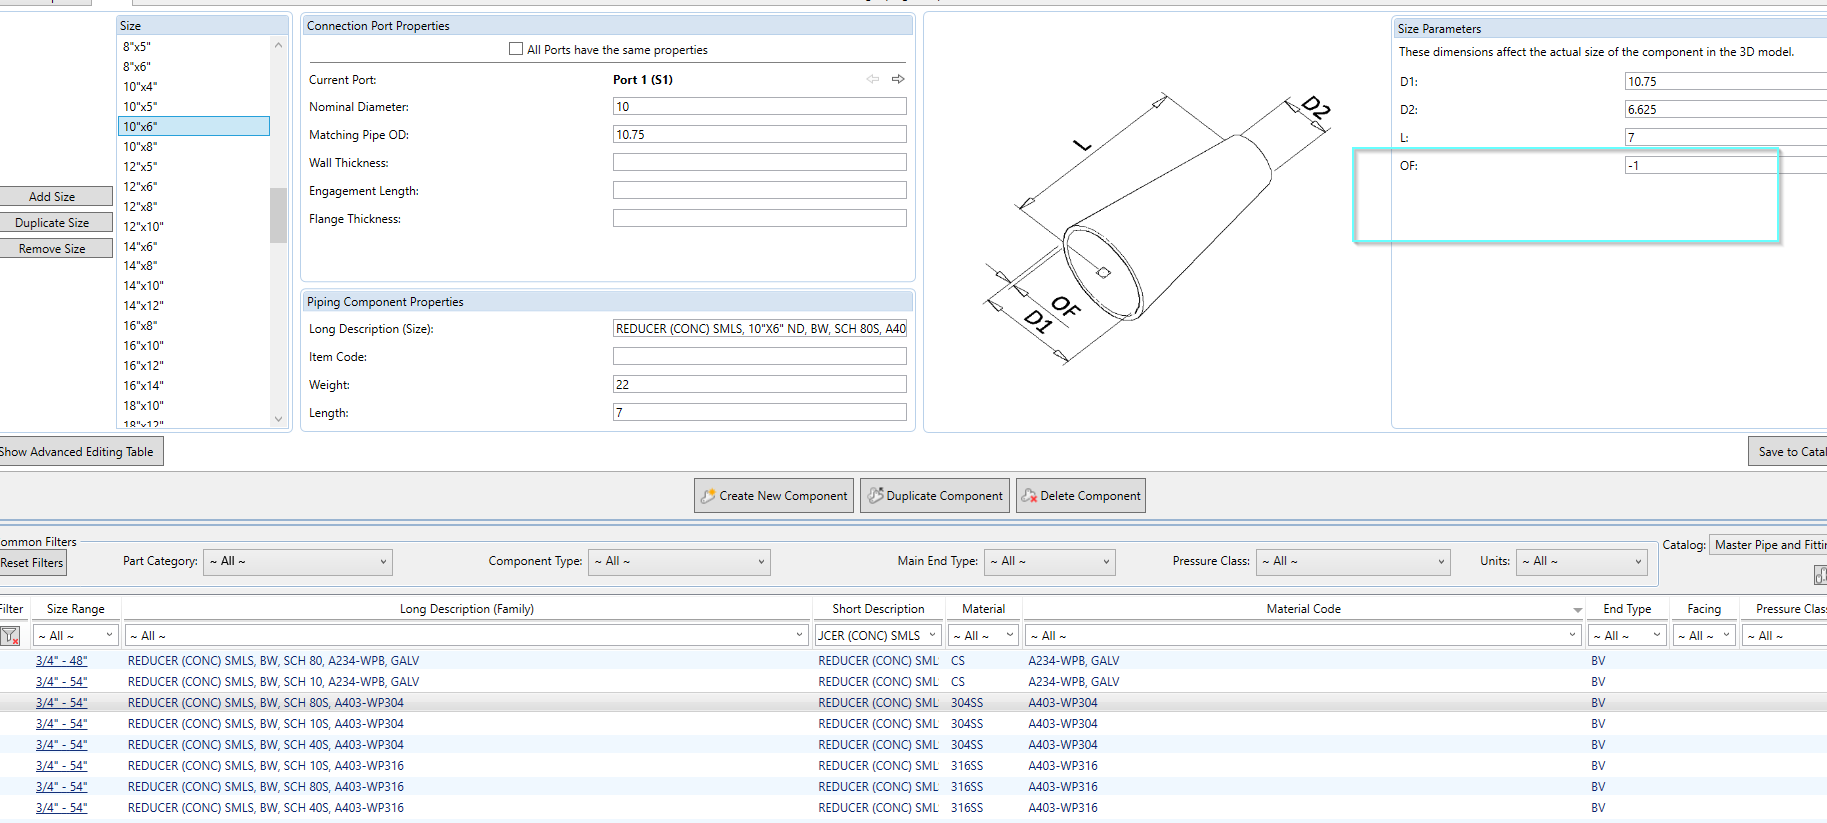The image size is (1827, 823).
Task: Expand the Component Type dropdown
Action: tap(680, 562)
